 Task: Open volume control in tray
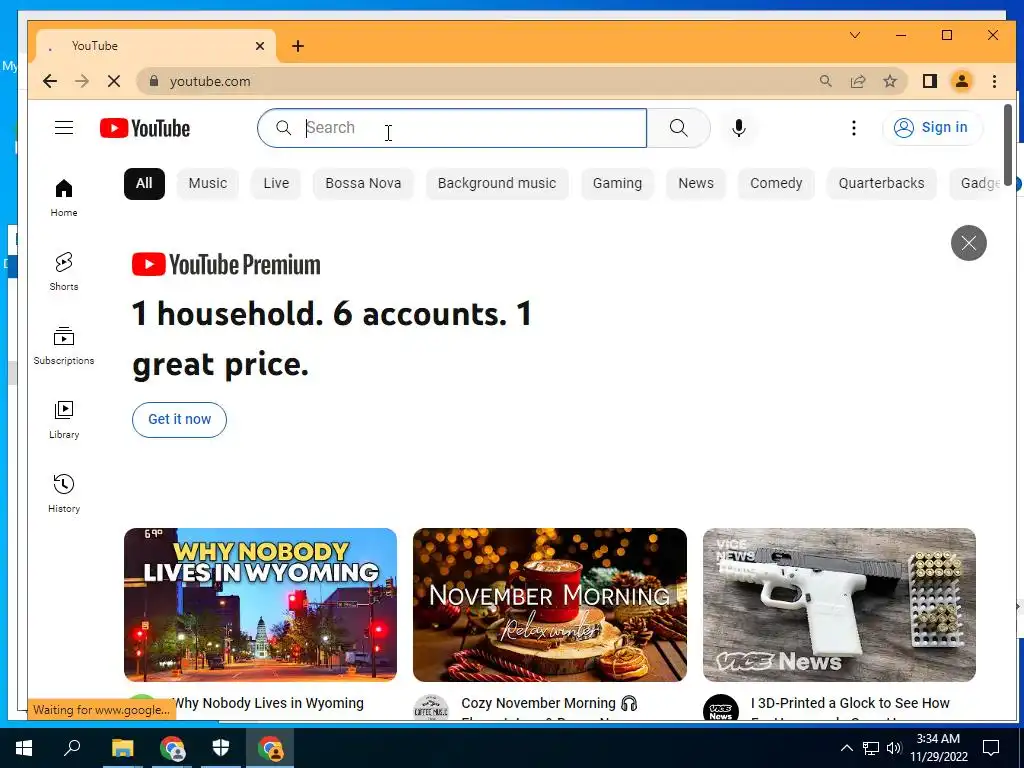(894, 748)
